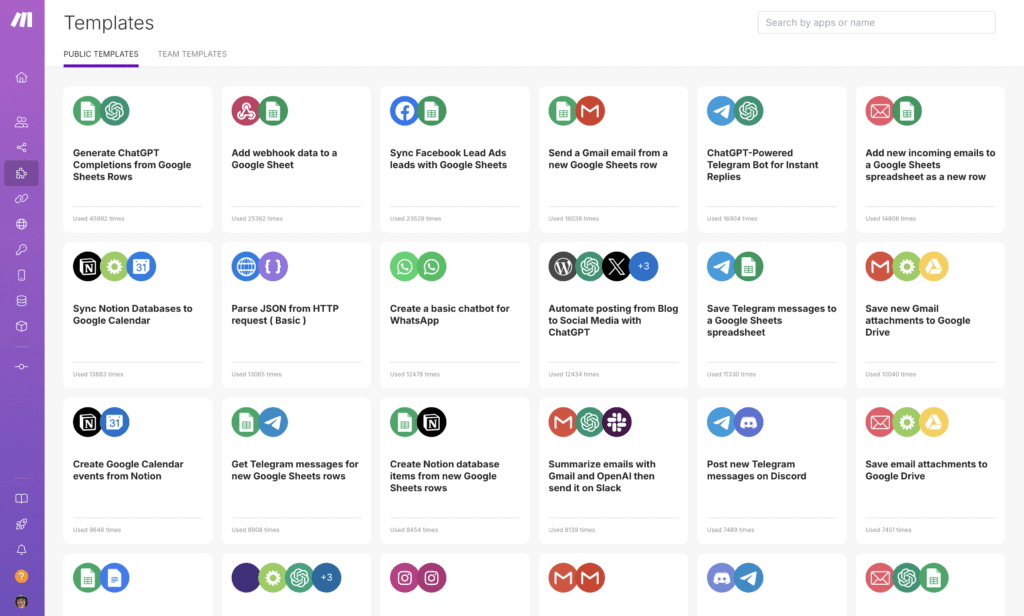This screenshot has height=616, width=1024.
Task: Open the notifications bell icon
Action: coord(21,550)
